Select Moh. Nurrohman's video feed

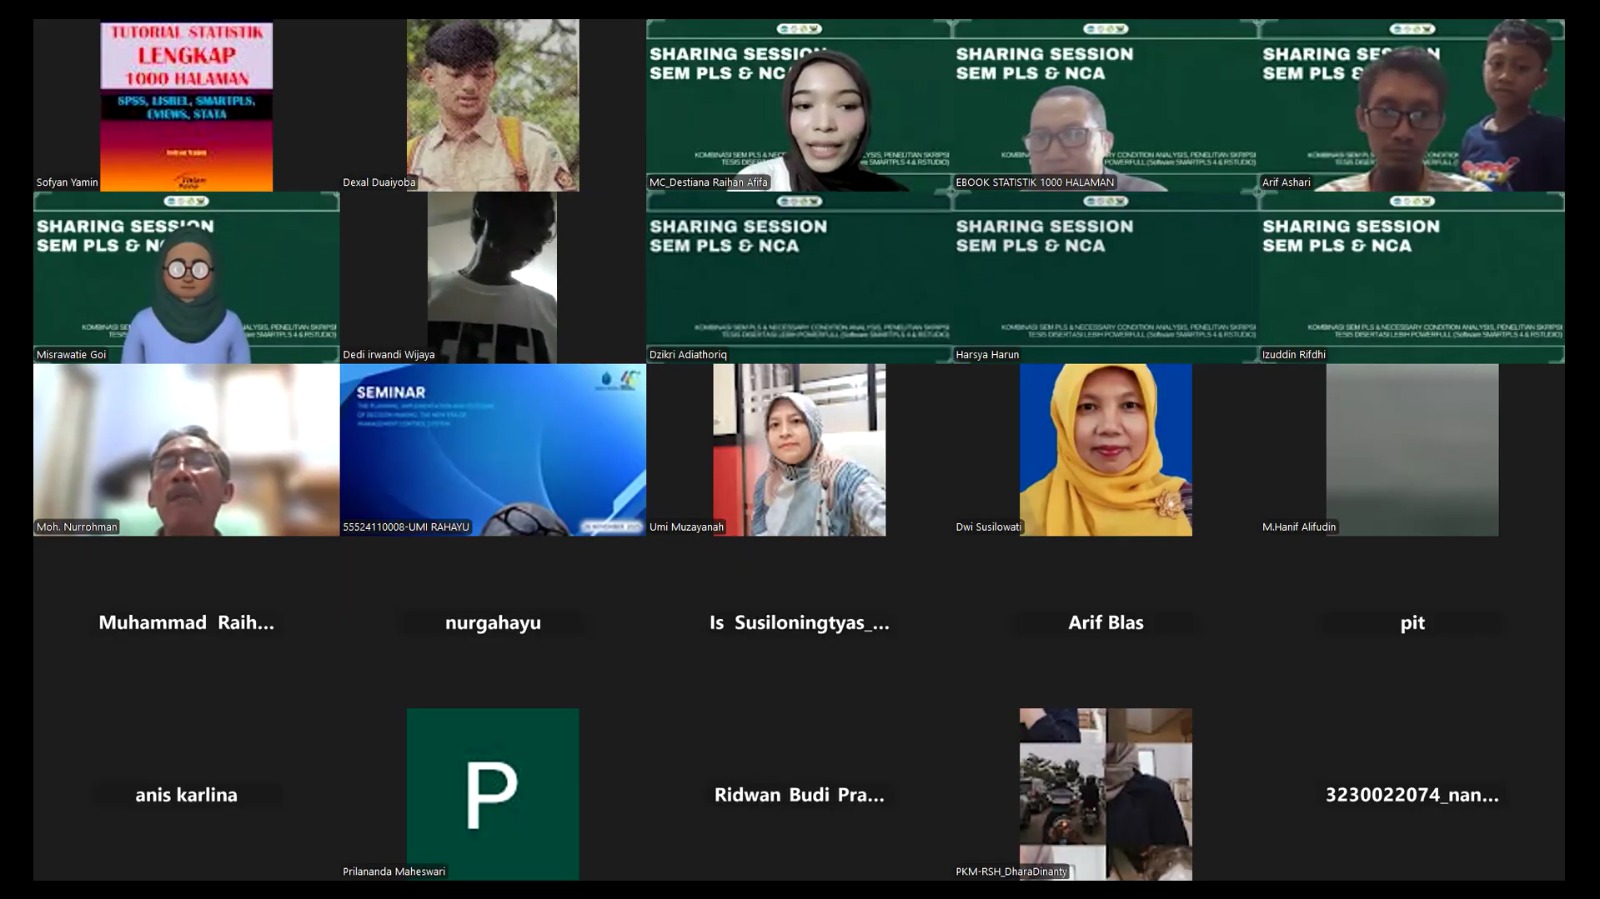186,450
